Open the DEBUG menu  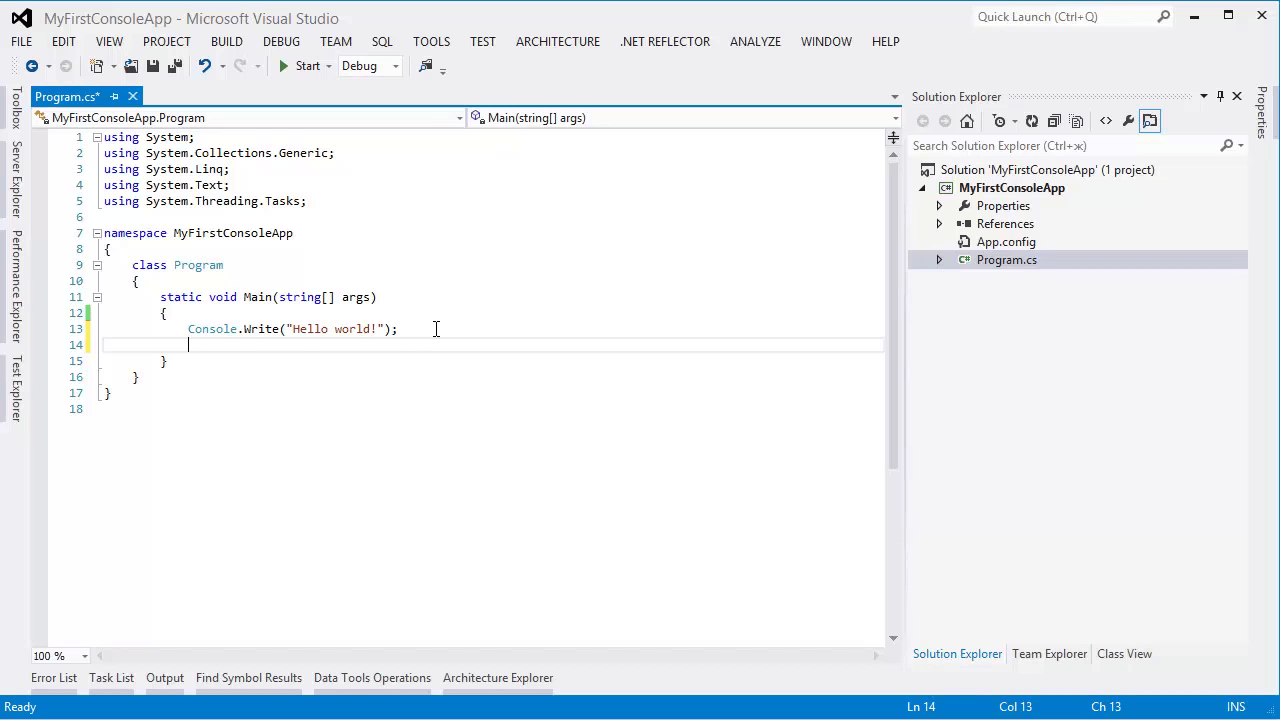pos(281,41)
